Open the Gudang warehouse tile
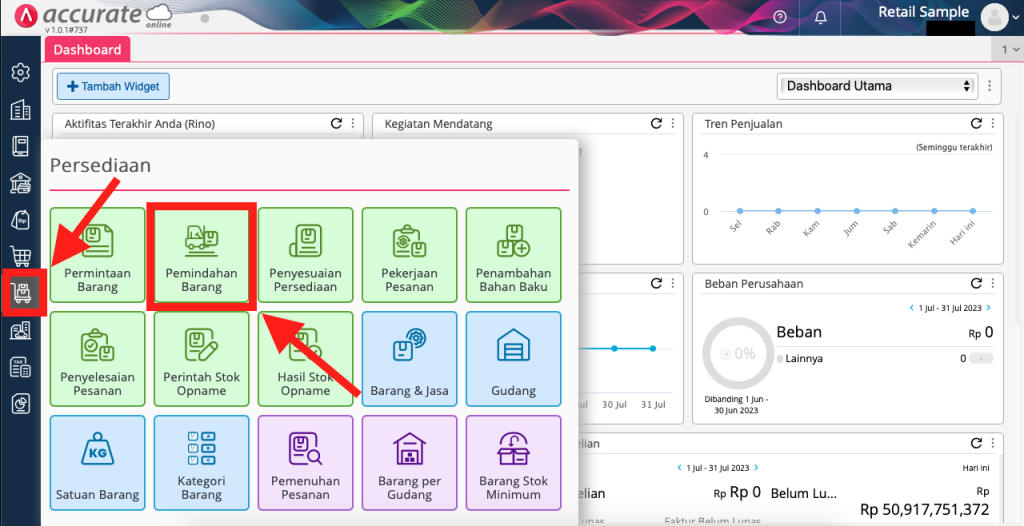The width and height of the screenshot is (1024, 526). pos(513,358)
